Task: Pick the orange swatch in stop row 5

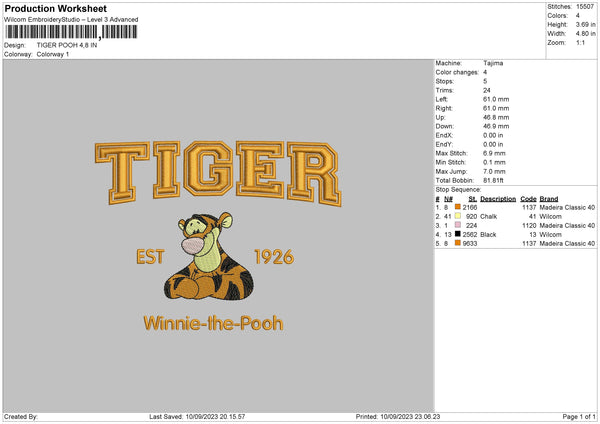Action: (458, 243)
